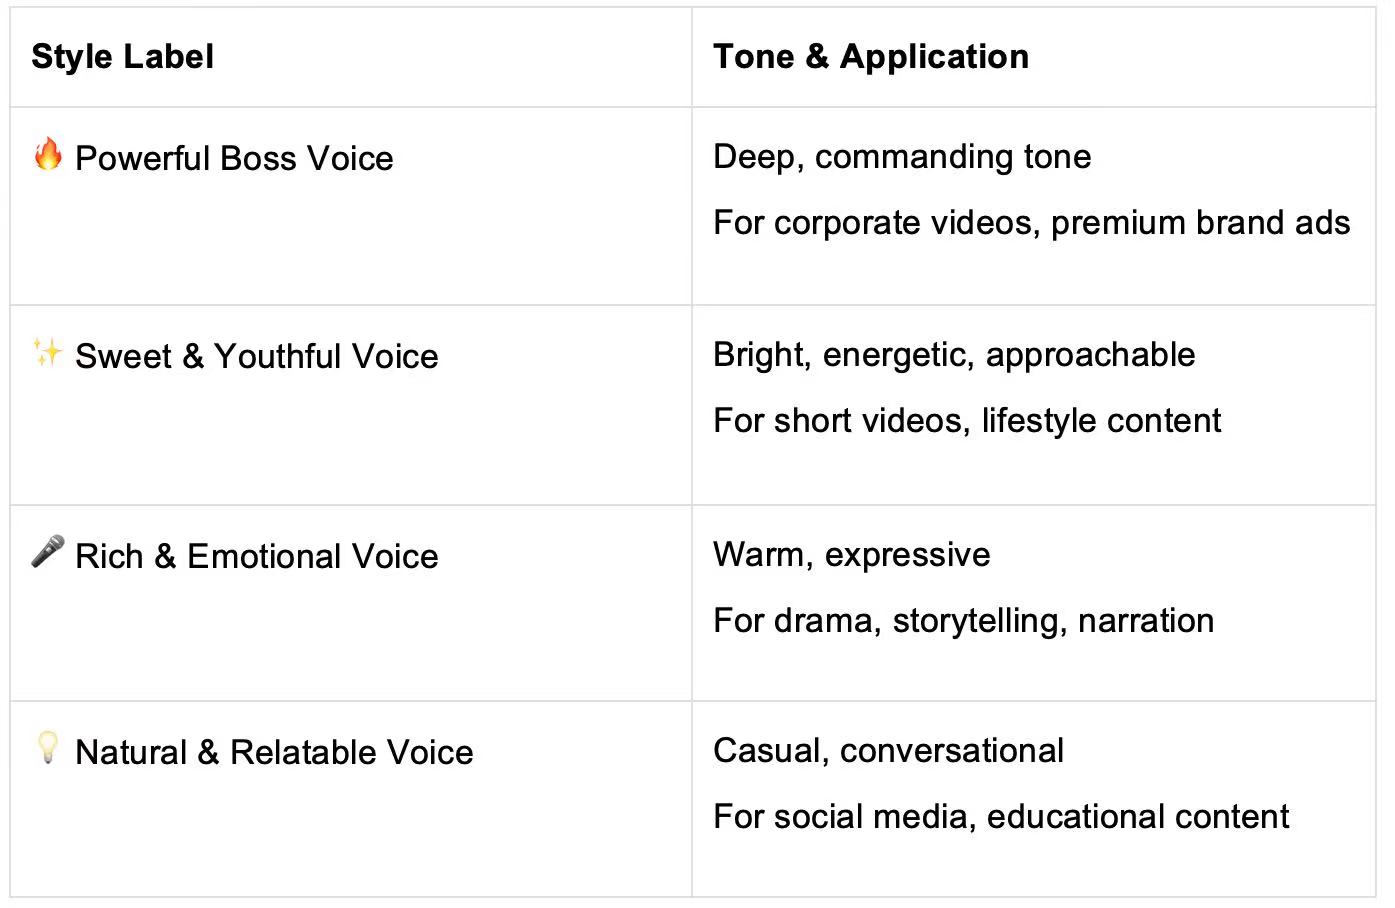Click the microphone emoji icon
The width and height of the screenshot is (1395, 908).
(47, 552)
